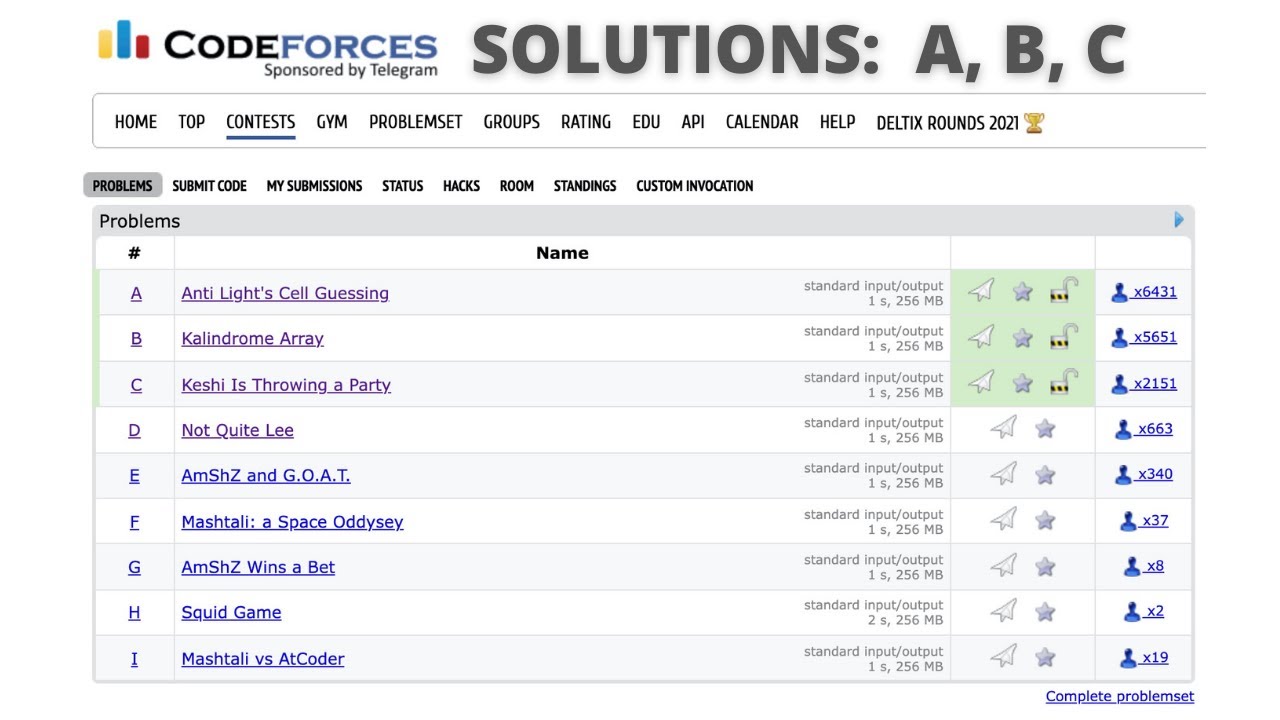Switch to MY SUBMISSIONS tab
This screenshot has height=720, width=1280.
pyautogui.click(x=314, y=186)
